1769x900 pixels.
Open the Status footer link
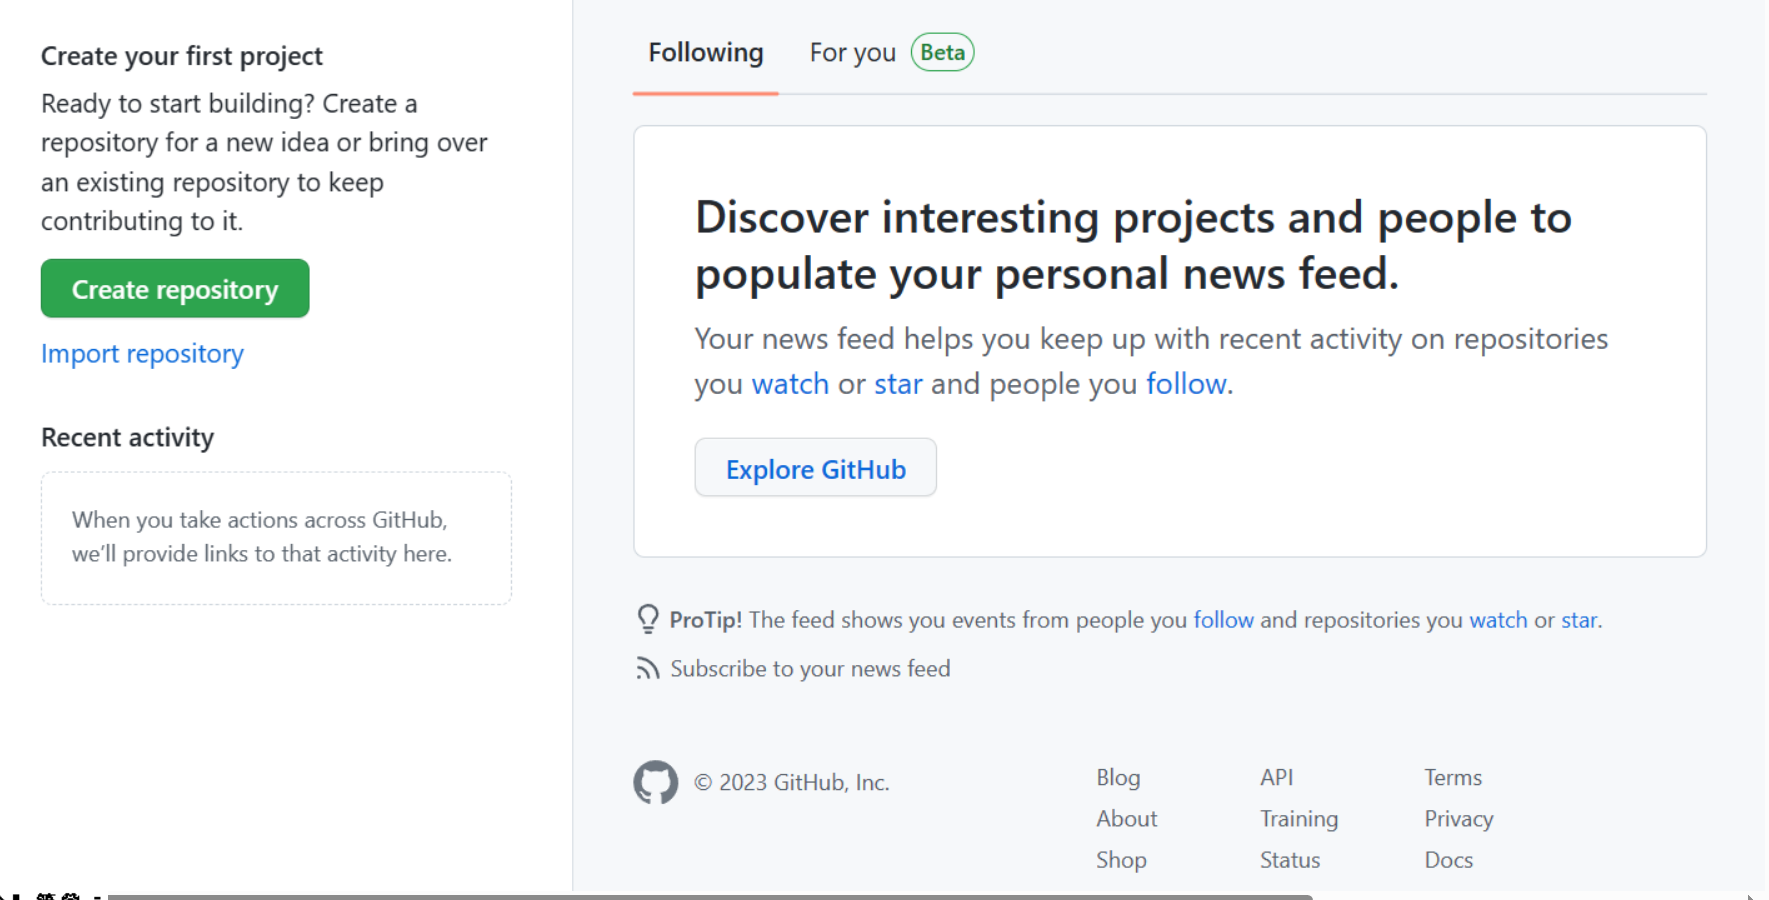[1290, 860]
